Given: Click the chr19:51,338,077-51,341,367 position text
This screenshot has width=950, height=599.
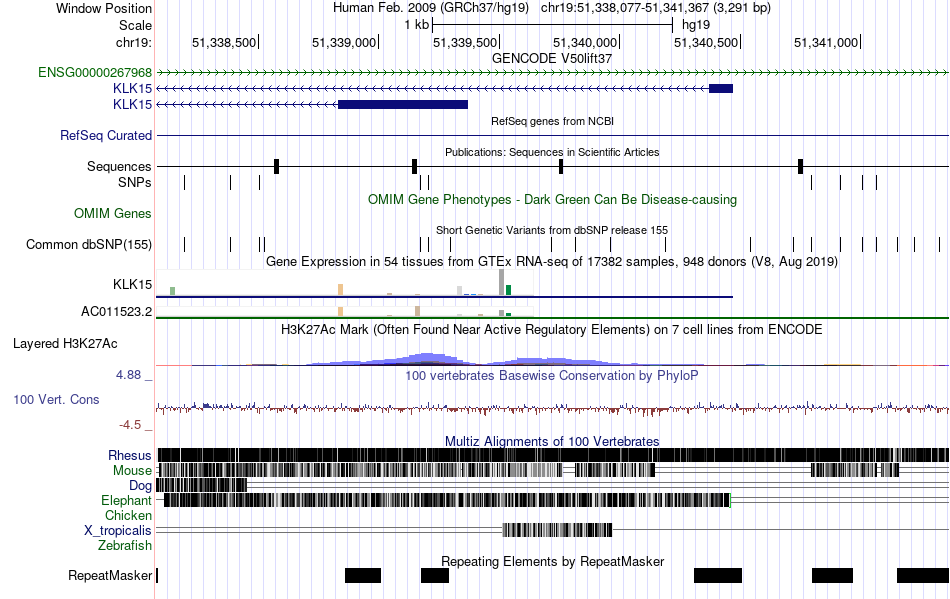Looking at the screenshot, I should click(656, 8).
